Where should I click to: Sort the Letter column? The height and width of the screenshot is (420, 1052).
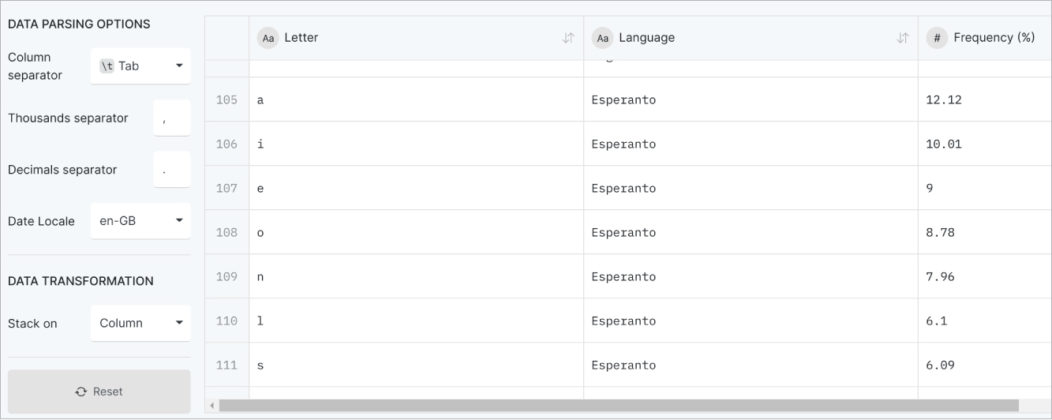click(568, 38)
